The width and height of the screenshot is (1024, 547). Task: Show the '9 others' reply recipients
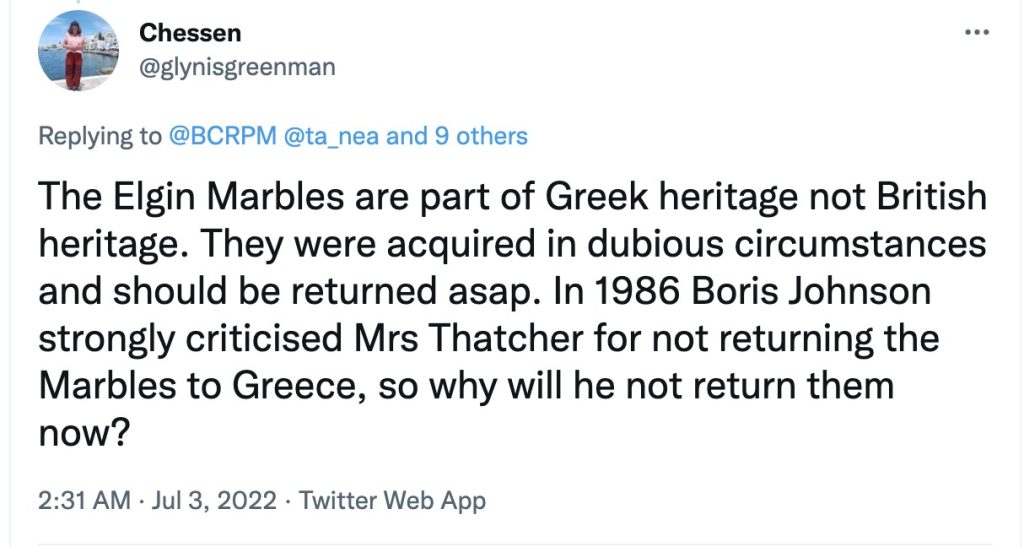tap(480, 136)
